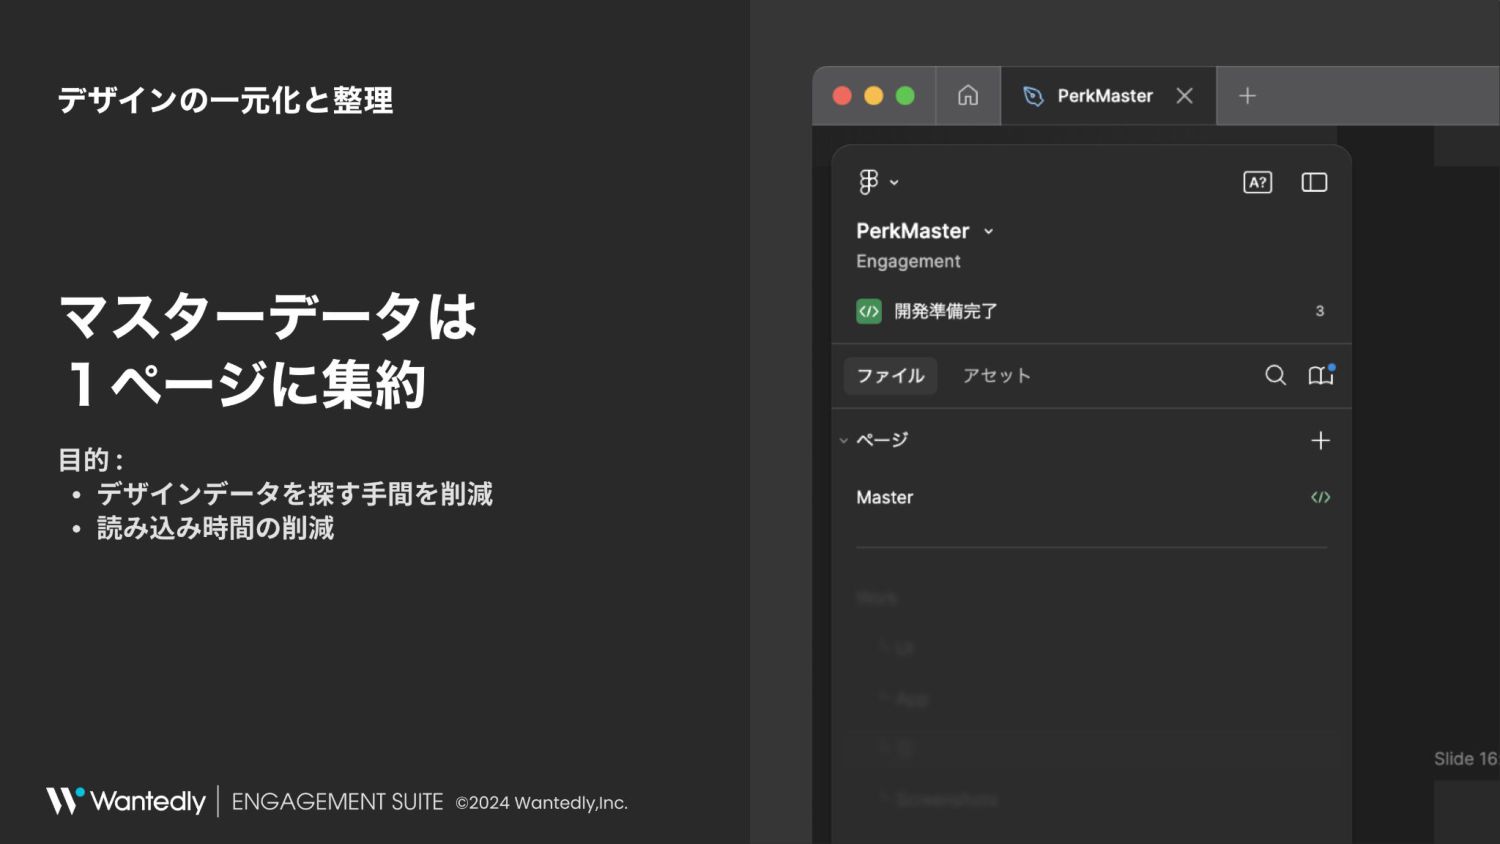Click the 読み込み時間の削減 bullet
This screenshot has width=1500, height=844.
(215, 528)
